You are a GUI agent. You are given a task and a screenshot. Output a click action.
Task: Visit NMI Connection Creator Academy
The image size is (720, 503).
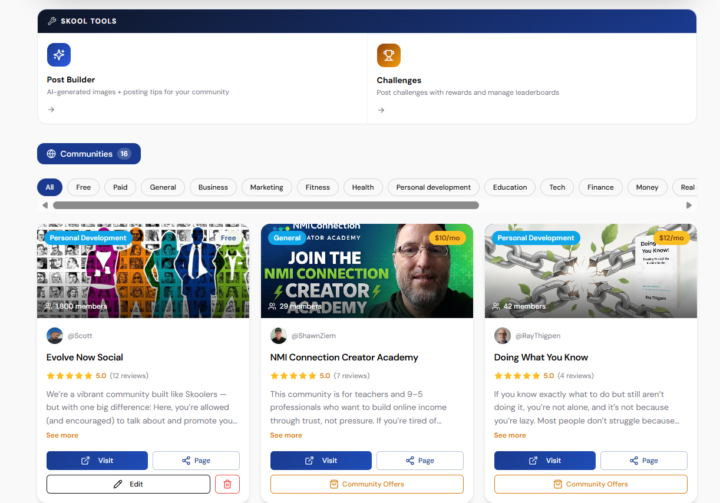coord(321,461)
